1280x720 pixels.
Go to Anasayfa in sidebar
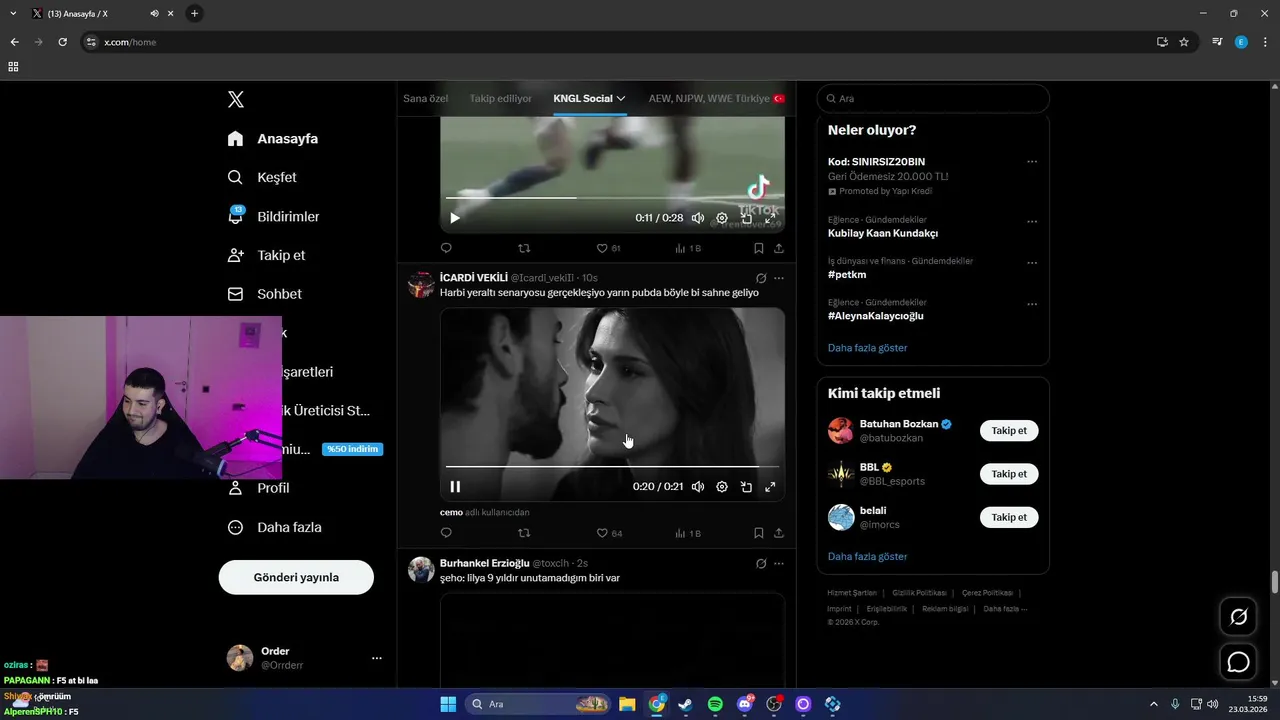pos(273,138)
